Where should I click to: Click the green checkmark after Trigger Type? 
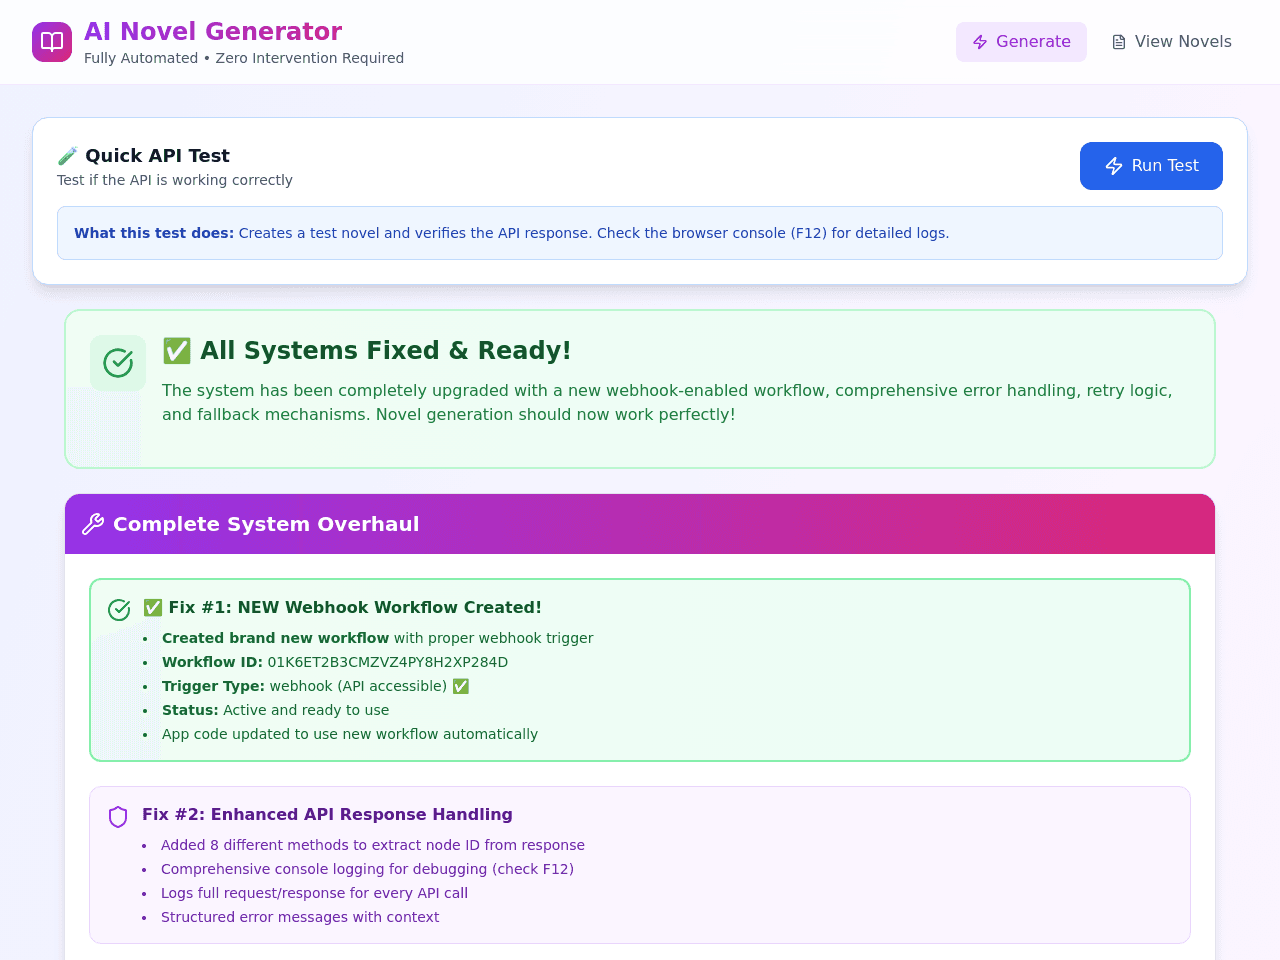(x=460, y=686)
